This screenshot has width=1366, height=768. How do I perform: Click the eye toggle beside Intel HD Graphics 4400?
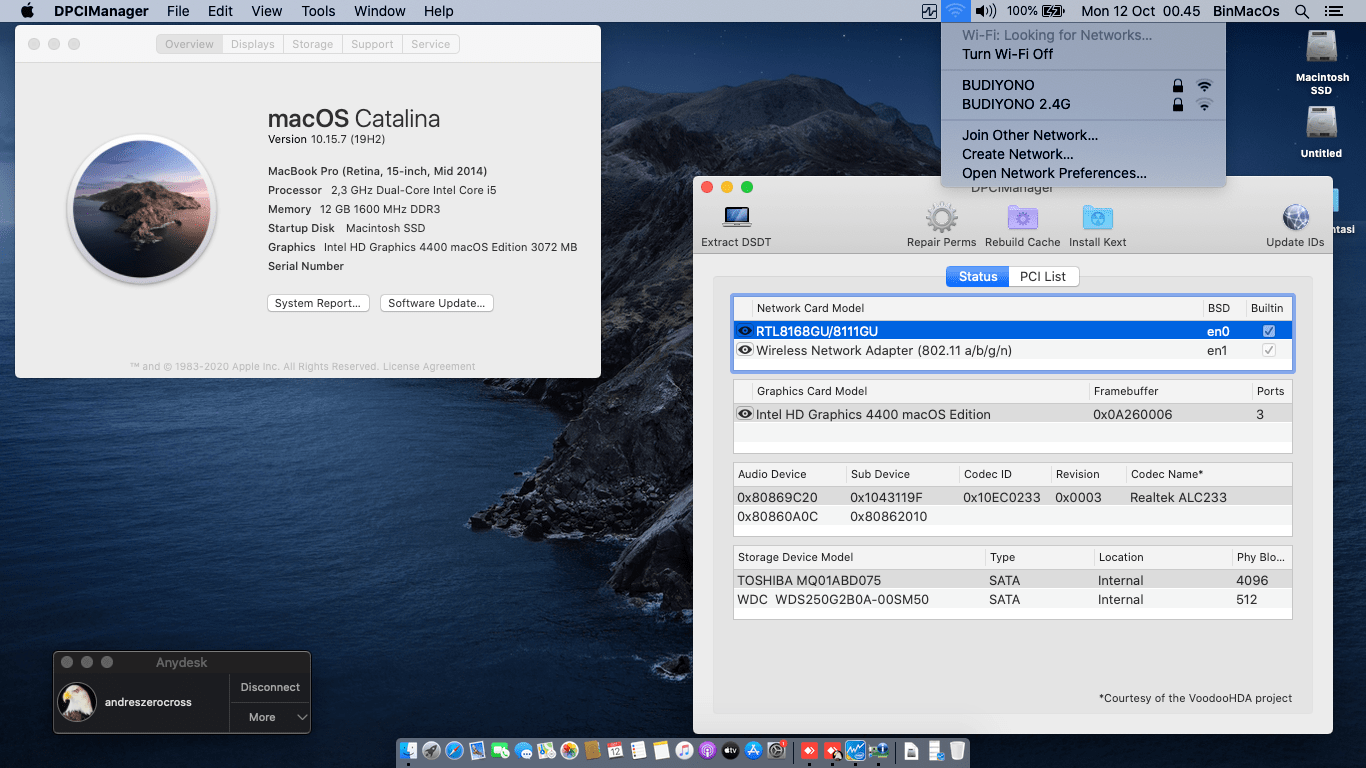745,413
